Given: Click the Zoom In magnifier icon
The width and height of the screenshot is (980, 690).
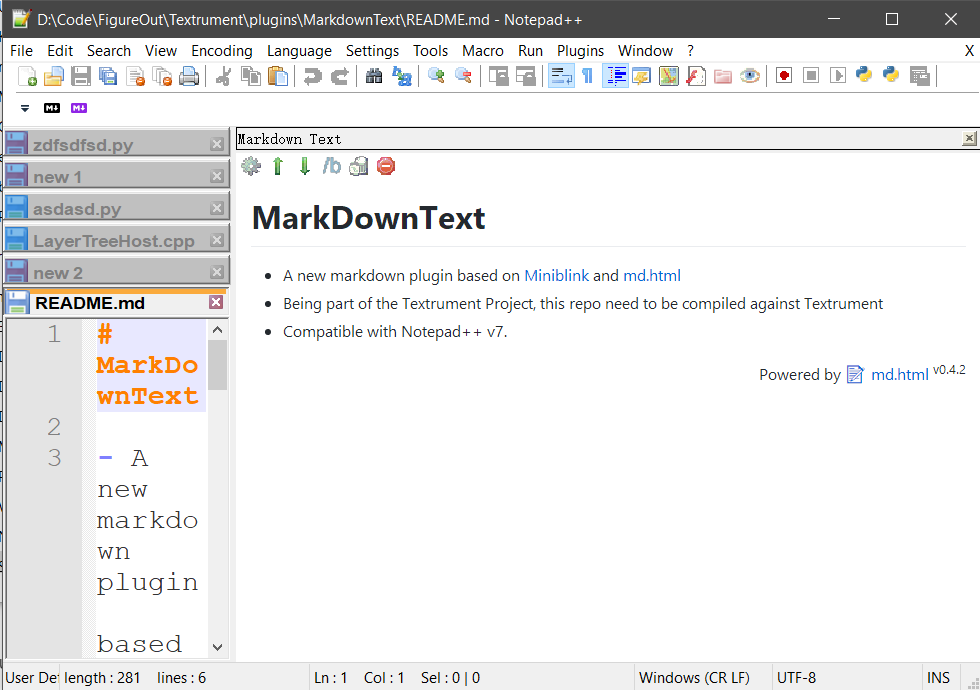Looking at the screenshot, I should (436, 76).
